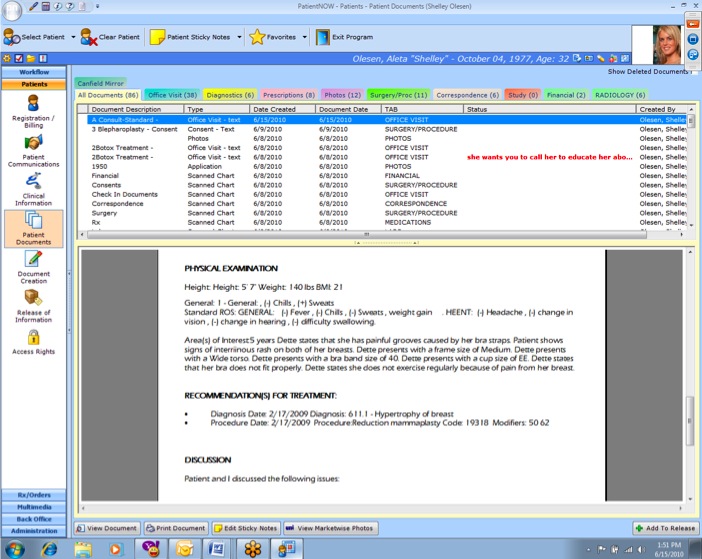The height and width of the screenshot is (559, 702).
Task: Select the 3 Blepharoplasty - Consent row
Action: [x=383, y=129]
